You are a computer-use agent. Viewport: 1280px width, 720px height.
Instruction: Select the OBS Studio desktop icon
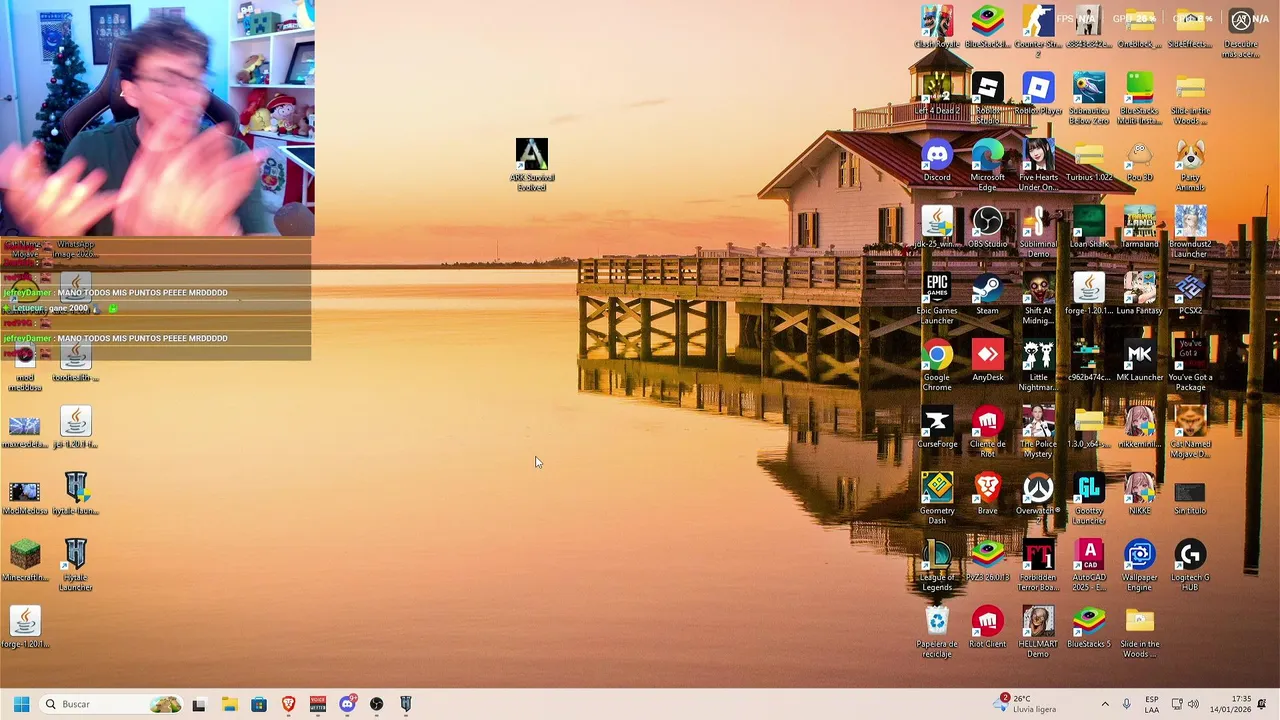pyautogui.click(x=987, y=229)
